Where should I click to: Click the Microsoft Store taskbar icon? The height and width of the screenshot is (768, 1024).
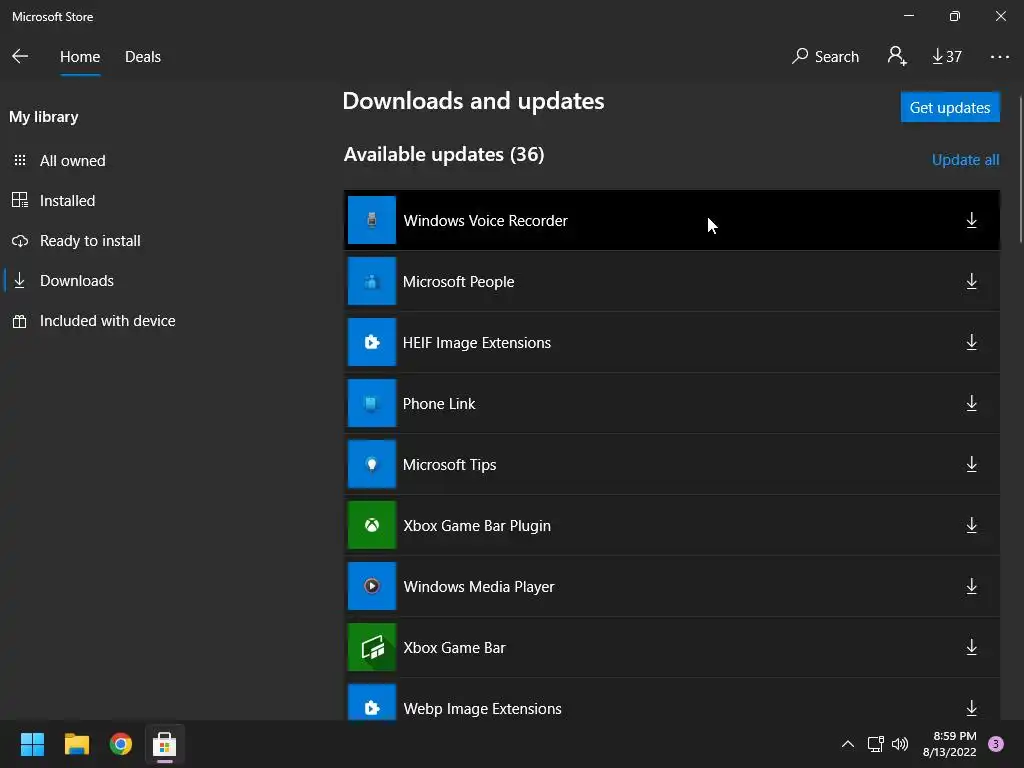point(165,744)
